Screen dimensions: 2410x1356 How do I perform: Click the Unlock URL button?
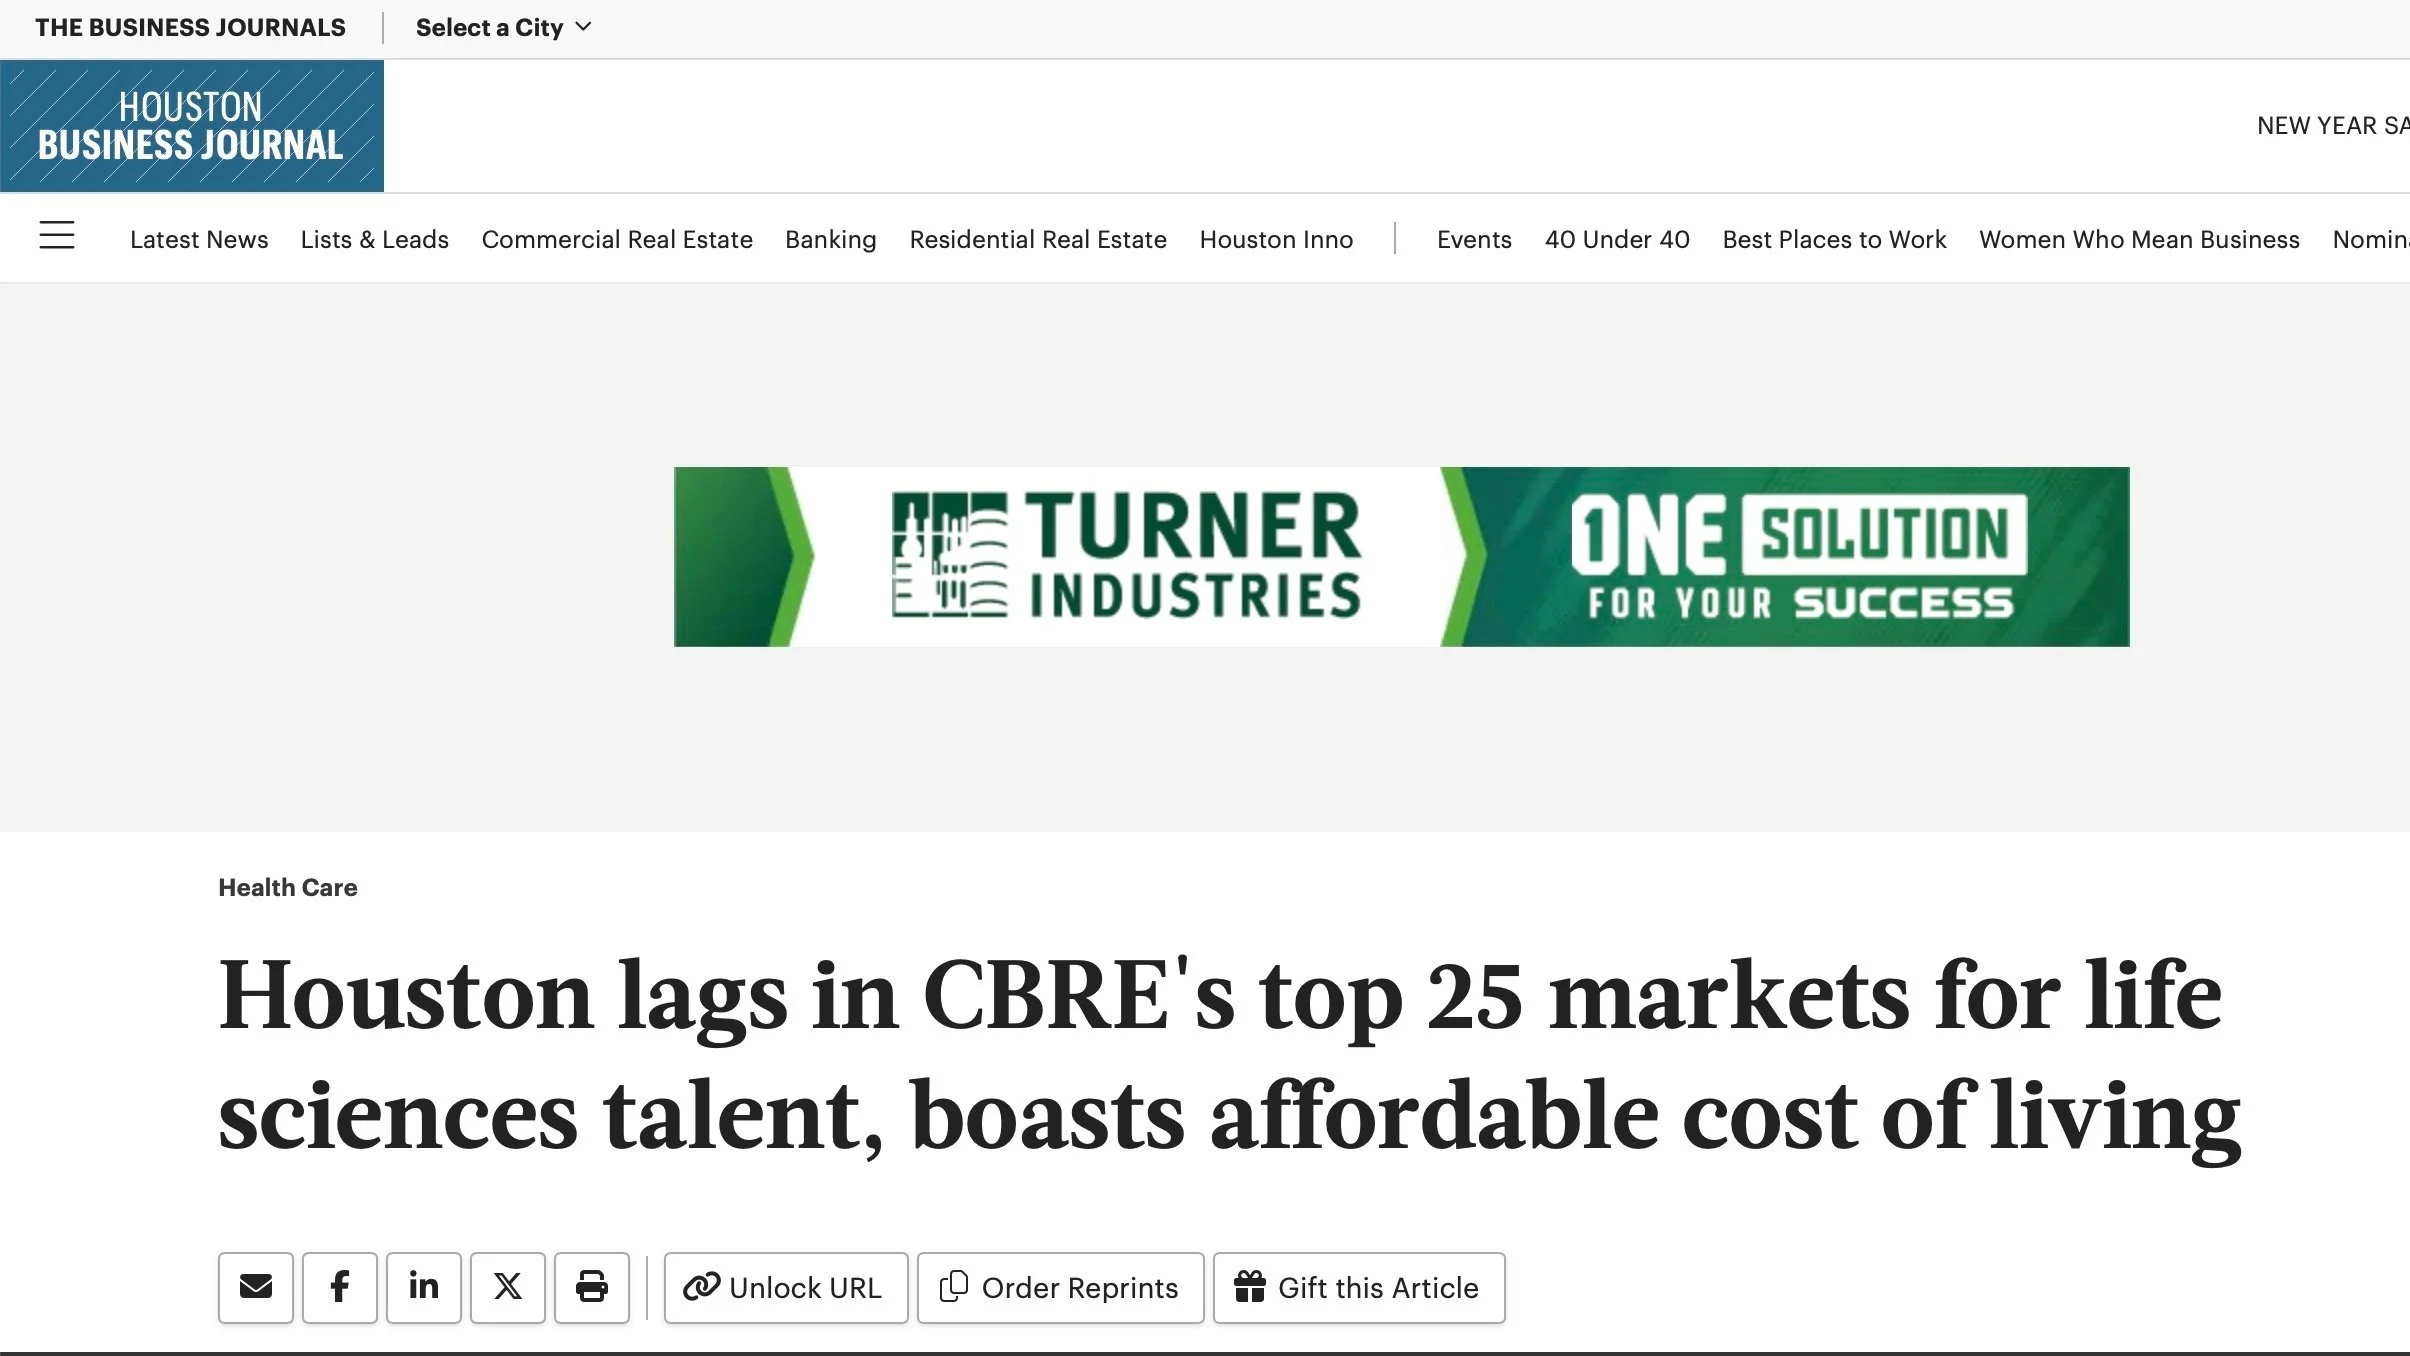tap(786, 1287)
